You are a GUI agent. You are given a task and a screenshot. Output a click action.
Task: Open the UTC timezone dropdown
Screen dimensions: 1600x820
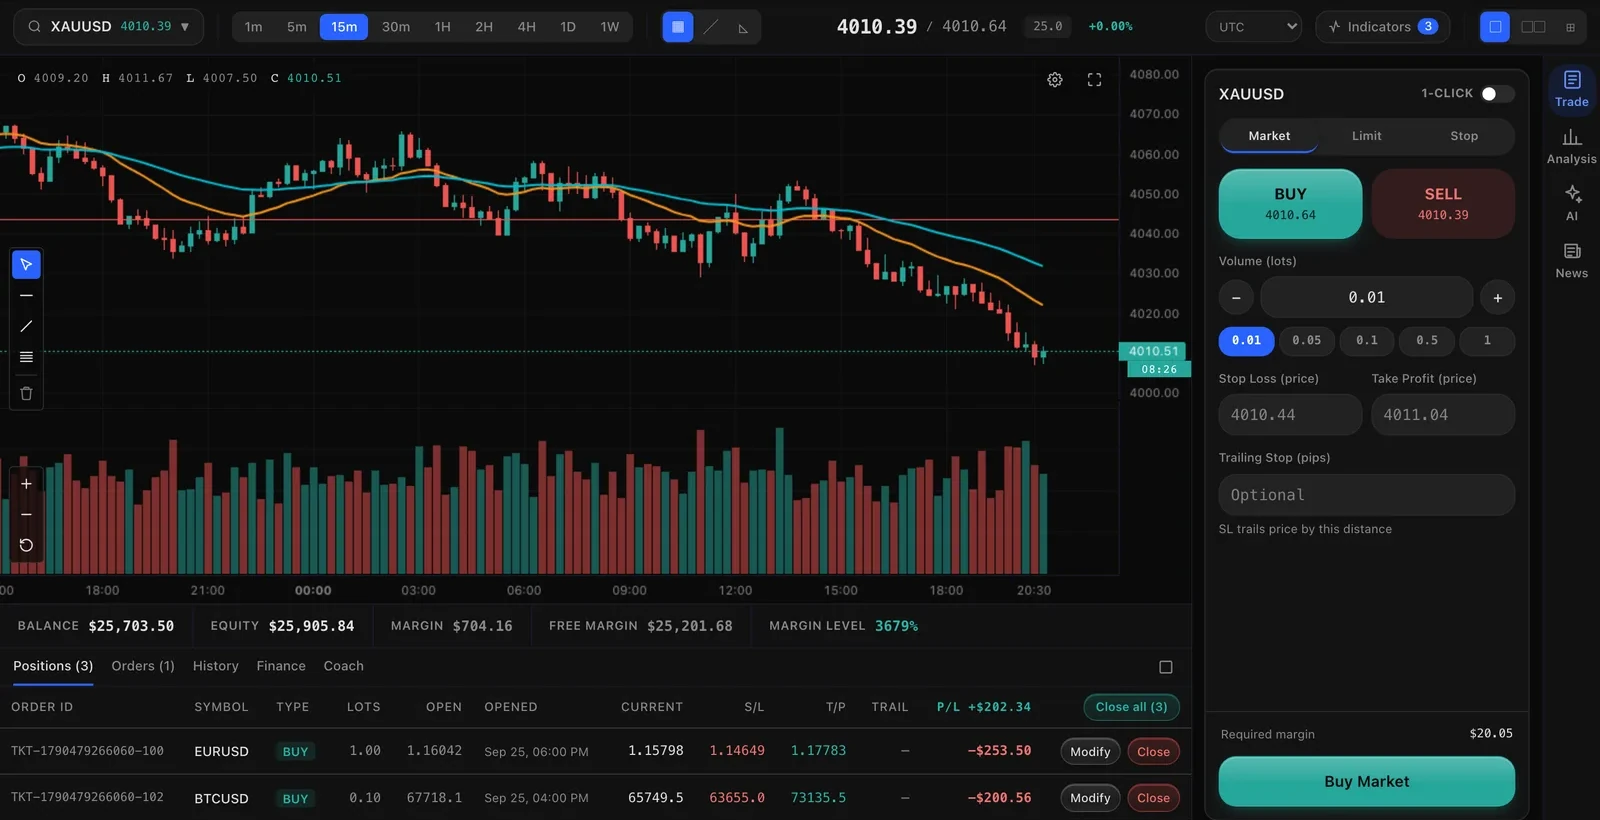(x=1254, y=27)
